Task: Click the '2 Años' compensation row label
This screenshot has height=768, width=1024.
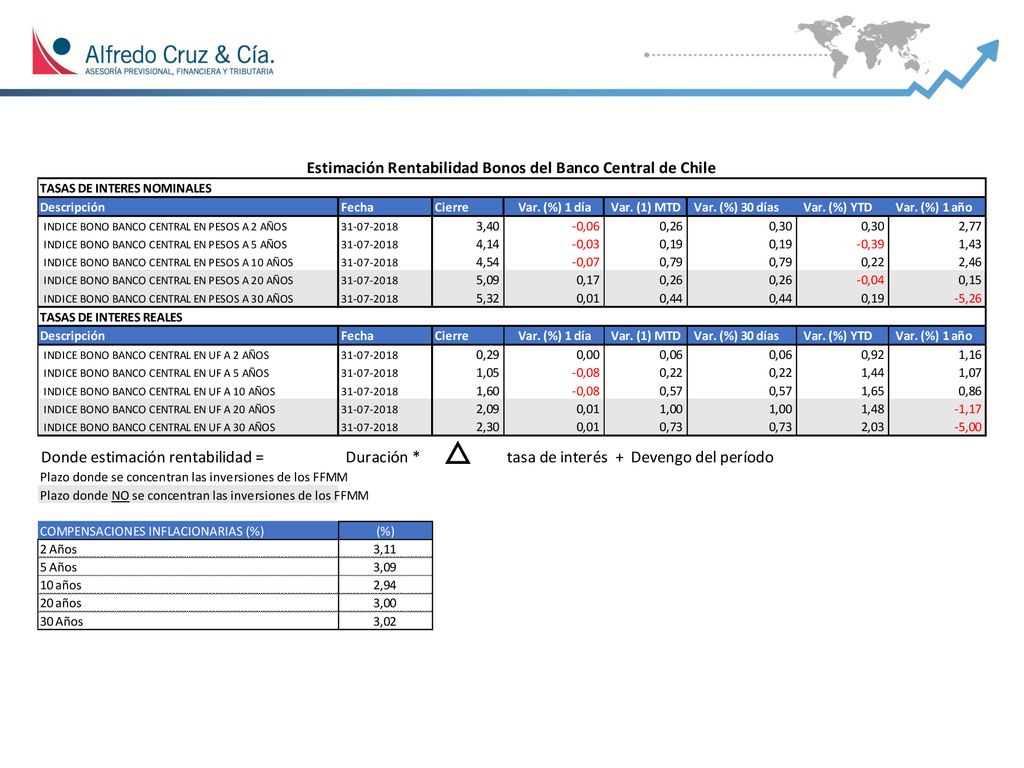Action: (58, 549)
